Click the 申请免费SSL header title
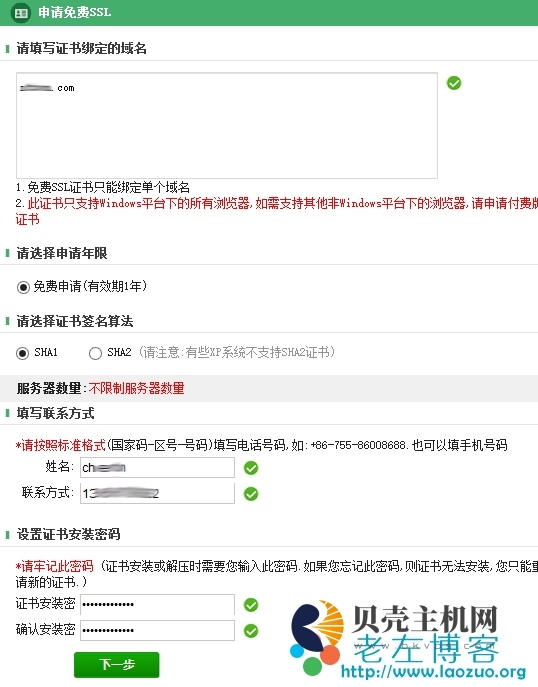Screen dimensions: 538x687 [x=74, y=12]
